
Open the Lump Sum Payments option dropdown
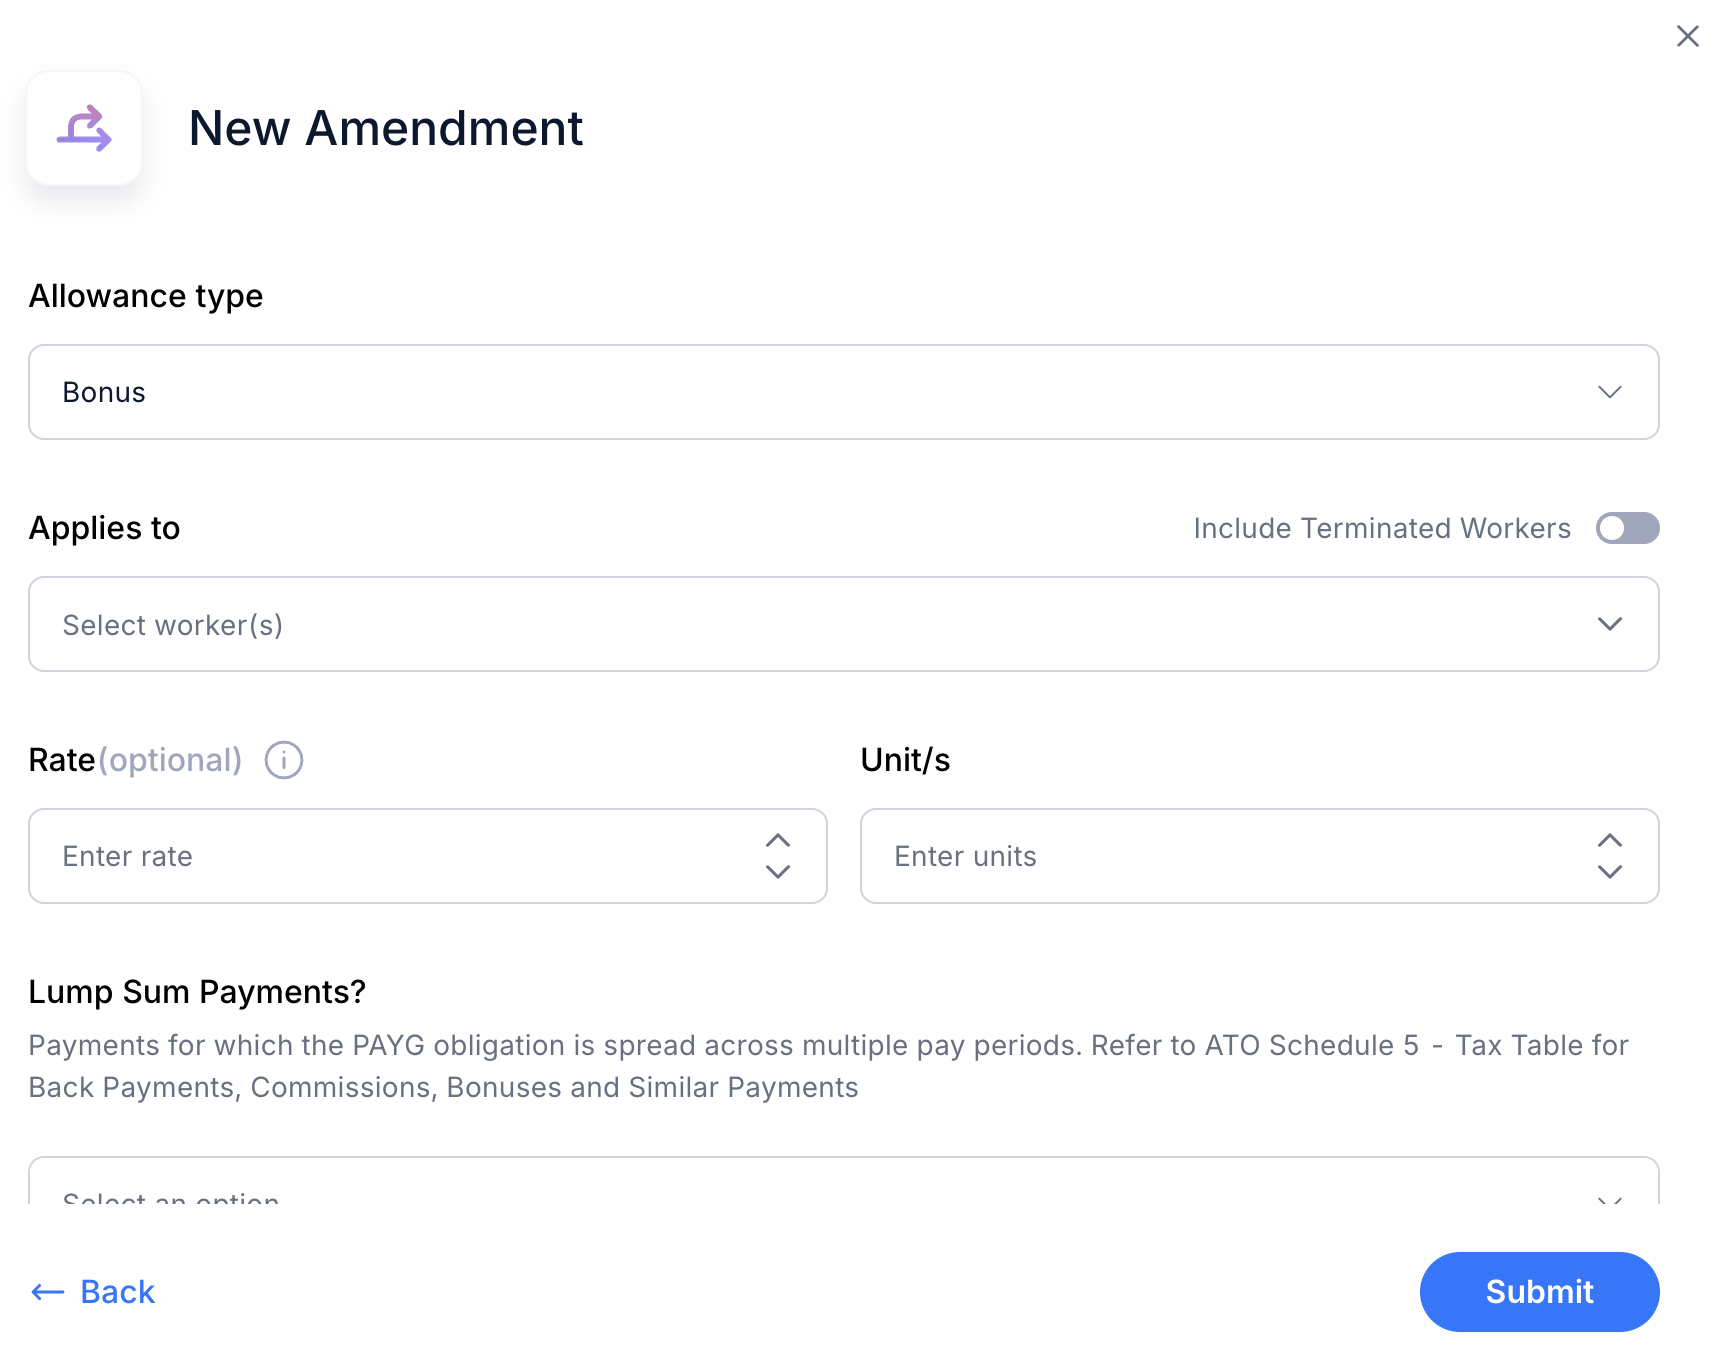(844, 1182)
